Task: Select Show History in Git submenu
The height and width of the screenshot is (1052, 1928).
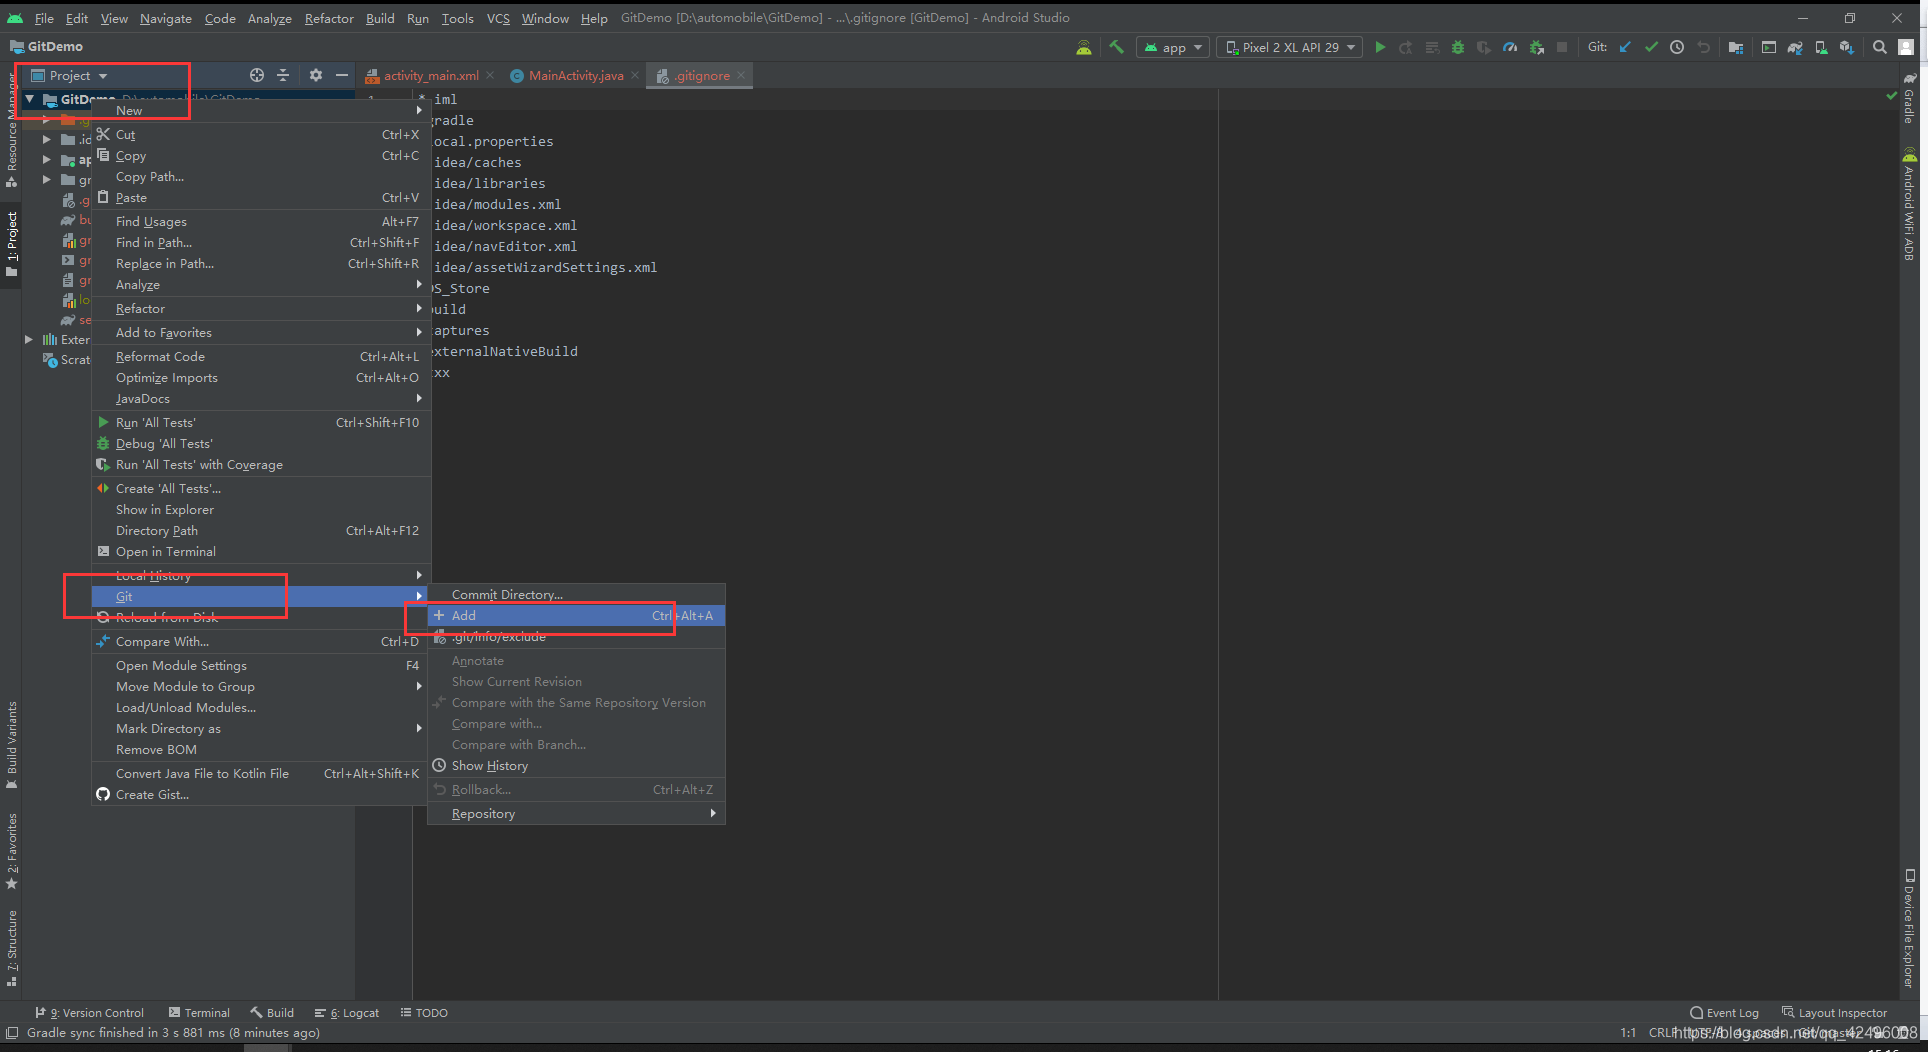Action: click(576, 765)
